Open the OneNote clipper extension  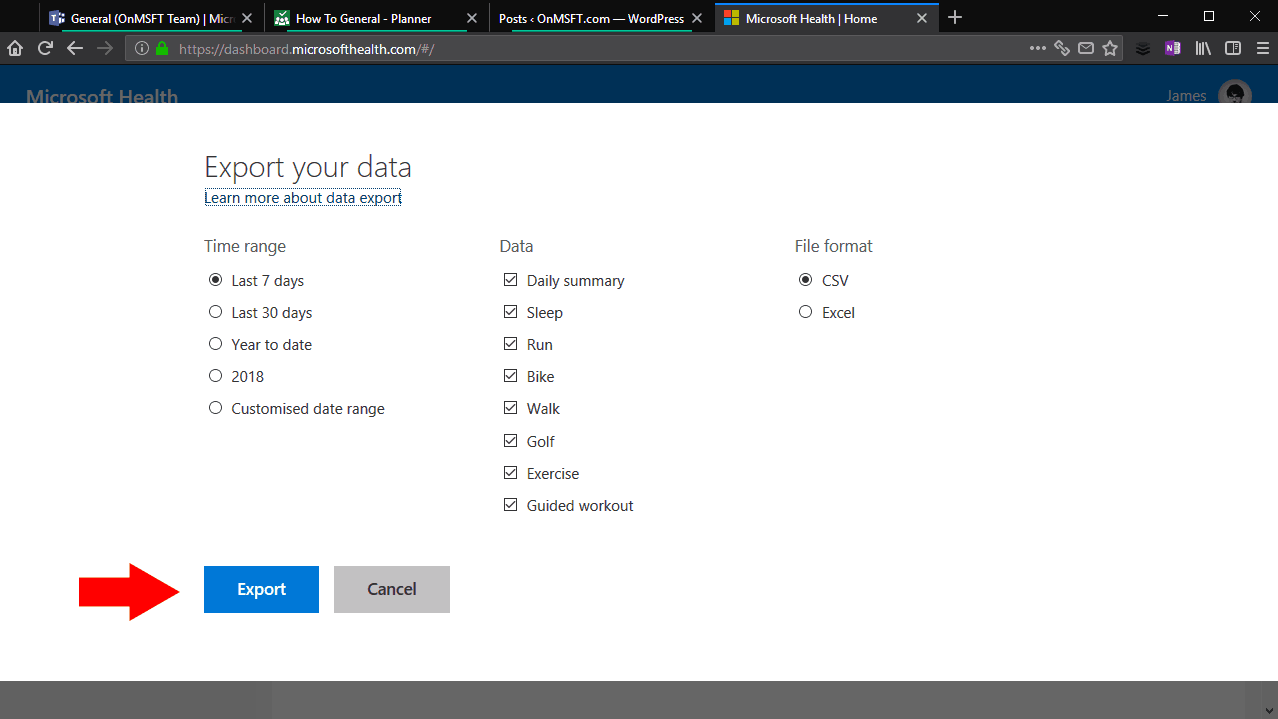point(1173,48)
